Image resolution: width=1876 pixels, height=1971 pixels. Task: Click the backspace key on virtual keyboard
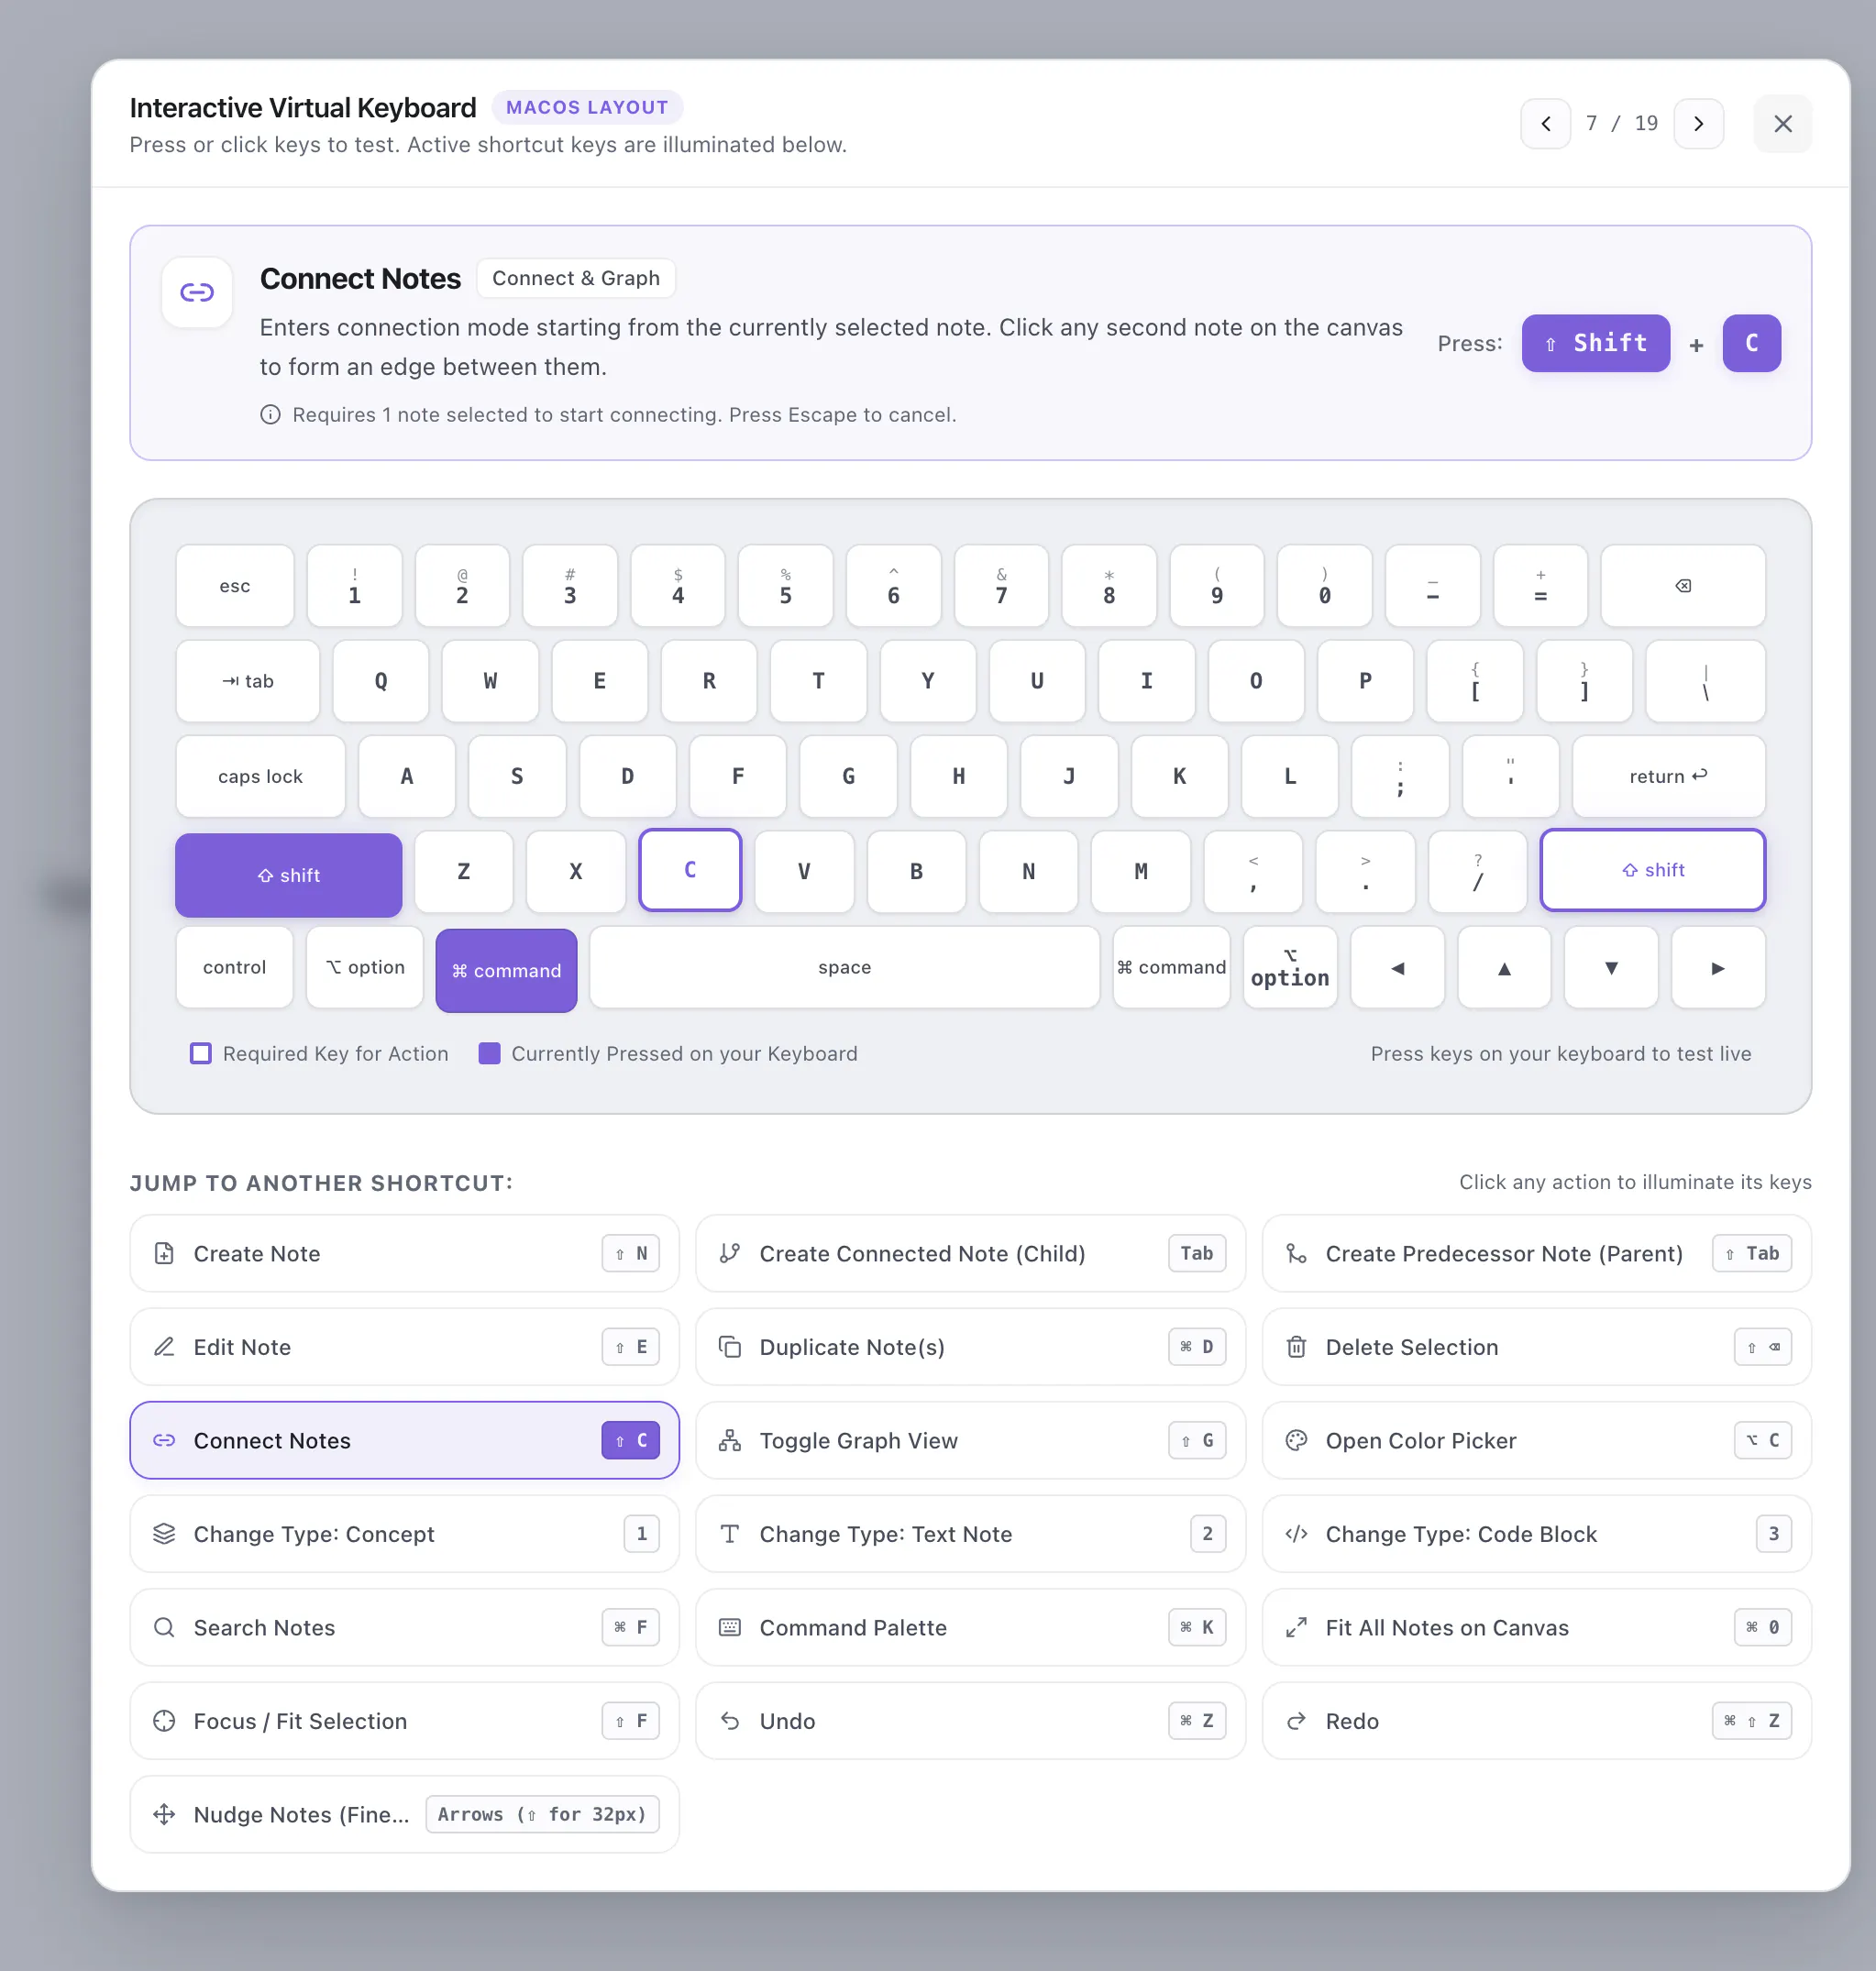[x=1682, y=586]
